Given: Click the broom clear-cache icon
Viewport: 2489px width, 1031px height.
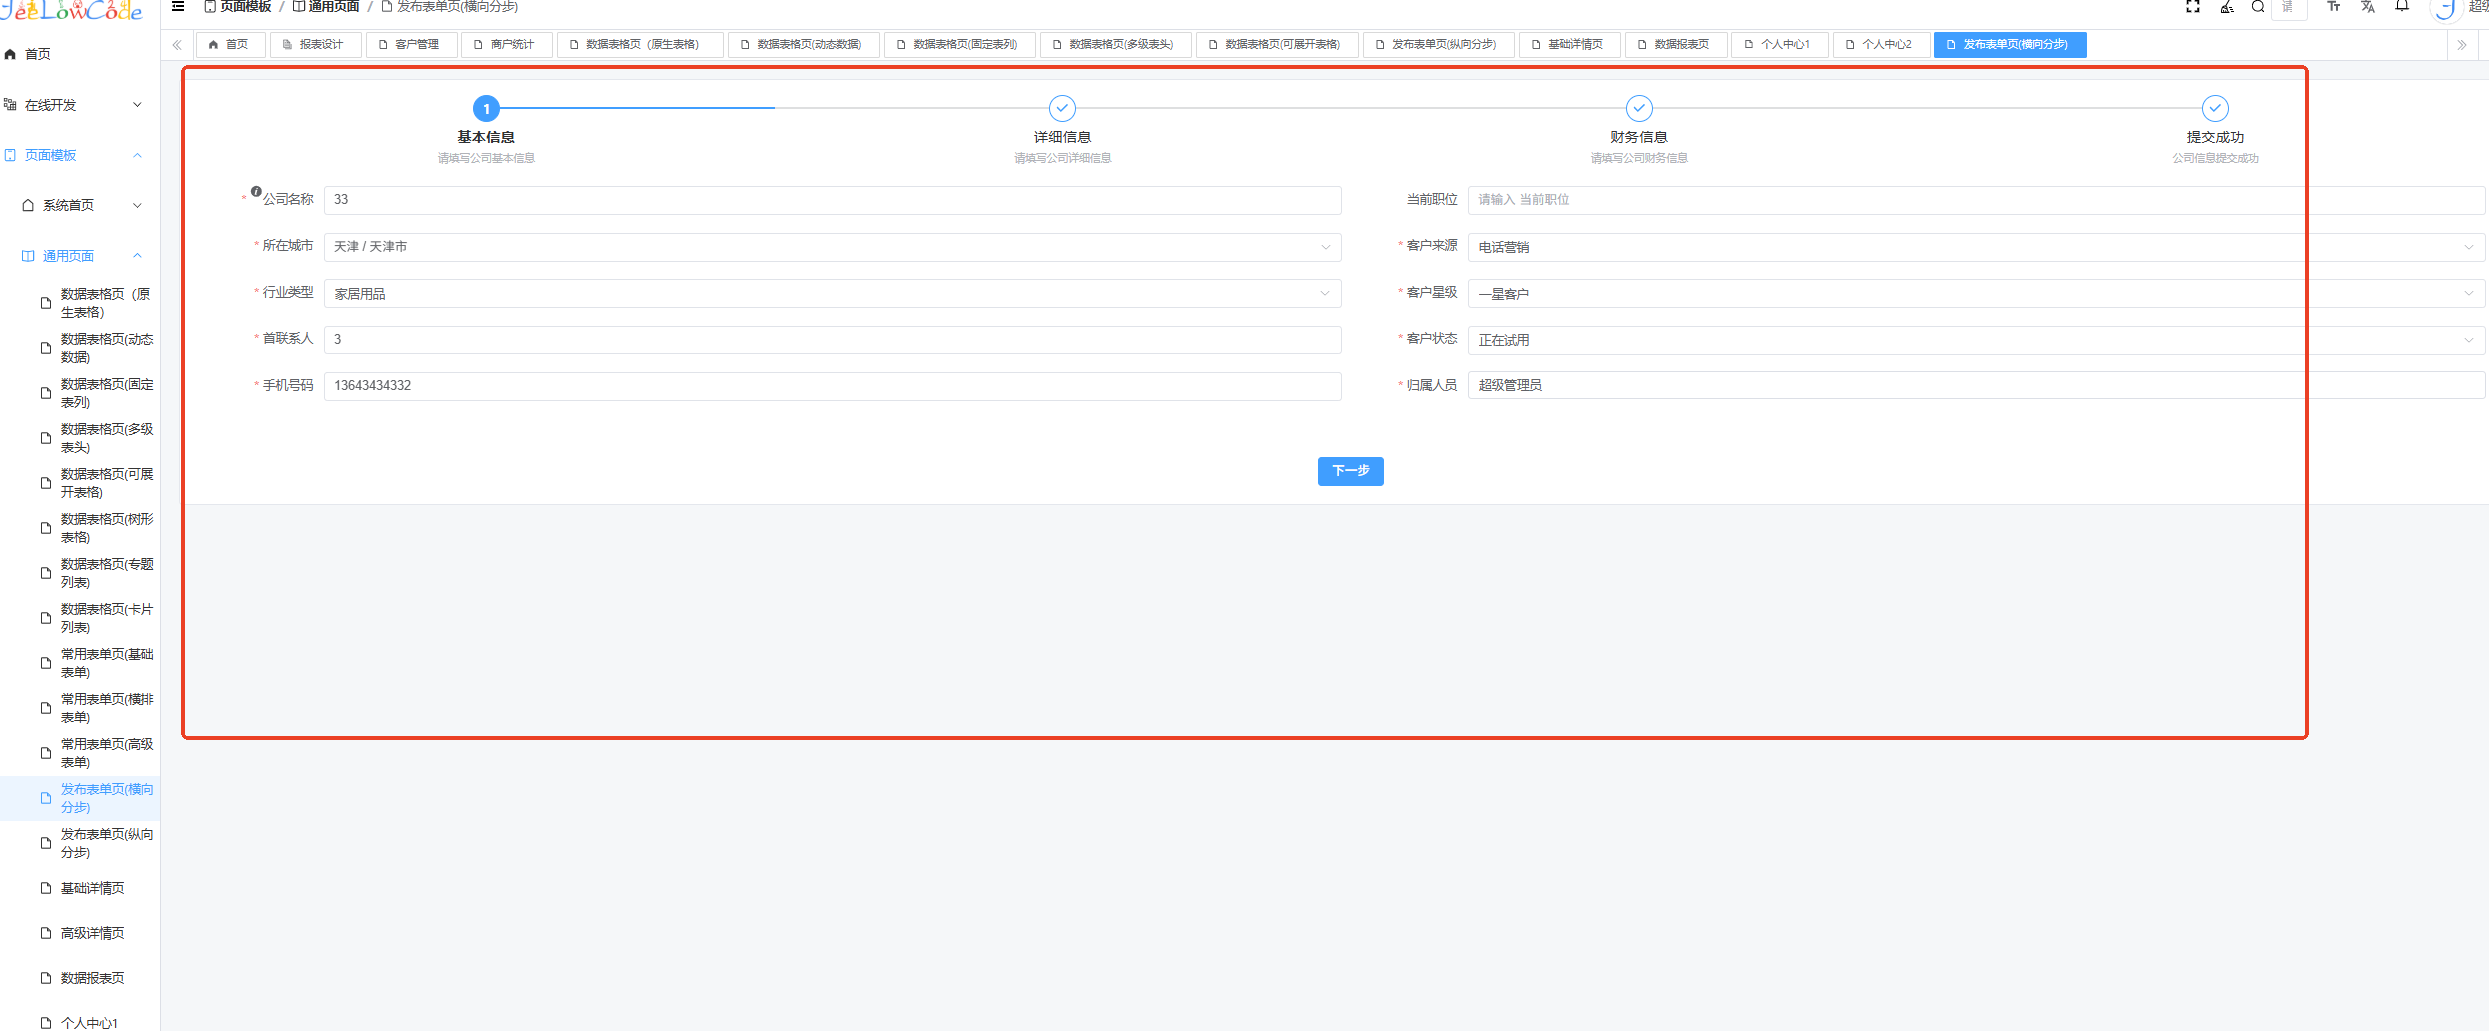Looking at the screenshot, I should pos(2226,7).
